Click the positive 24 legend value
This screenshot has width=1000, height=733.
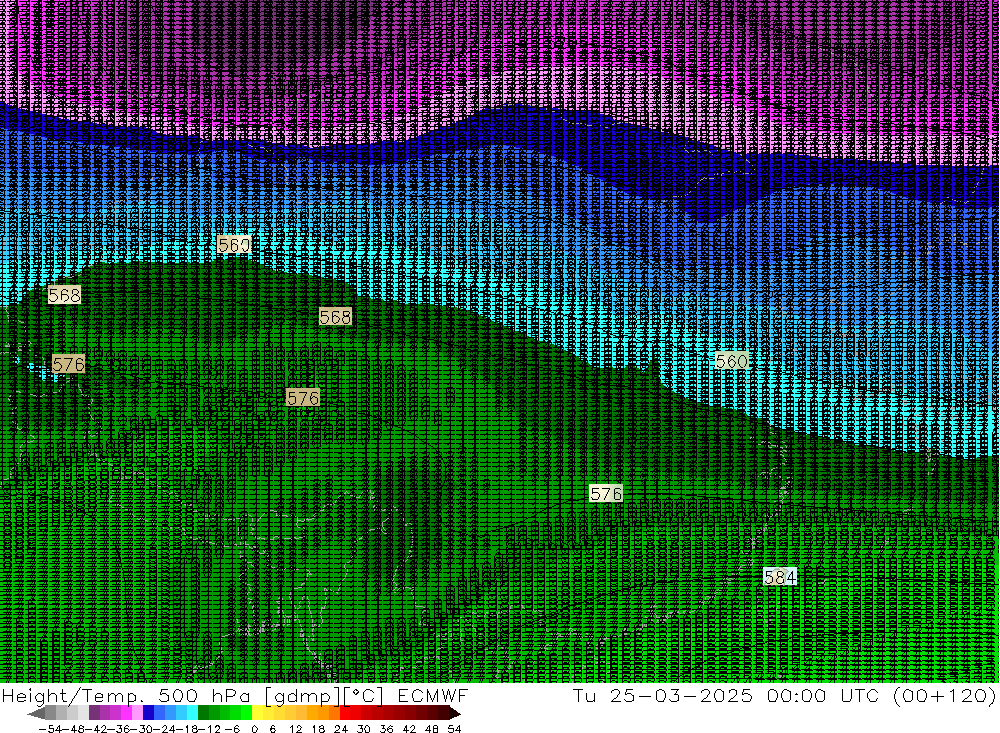pyautogui.click(x=341, y=729)
